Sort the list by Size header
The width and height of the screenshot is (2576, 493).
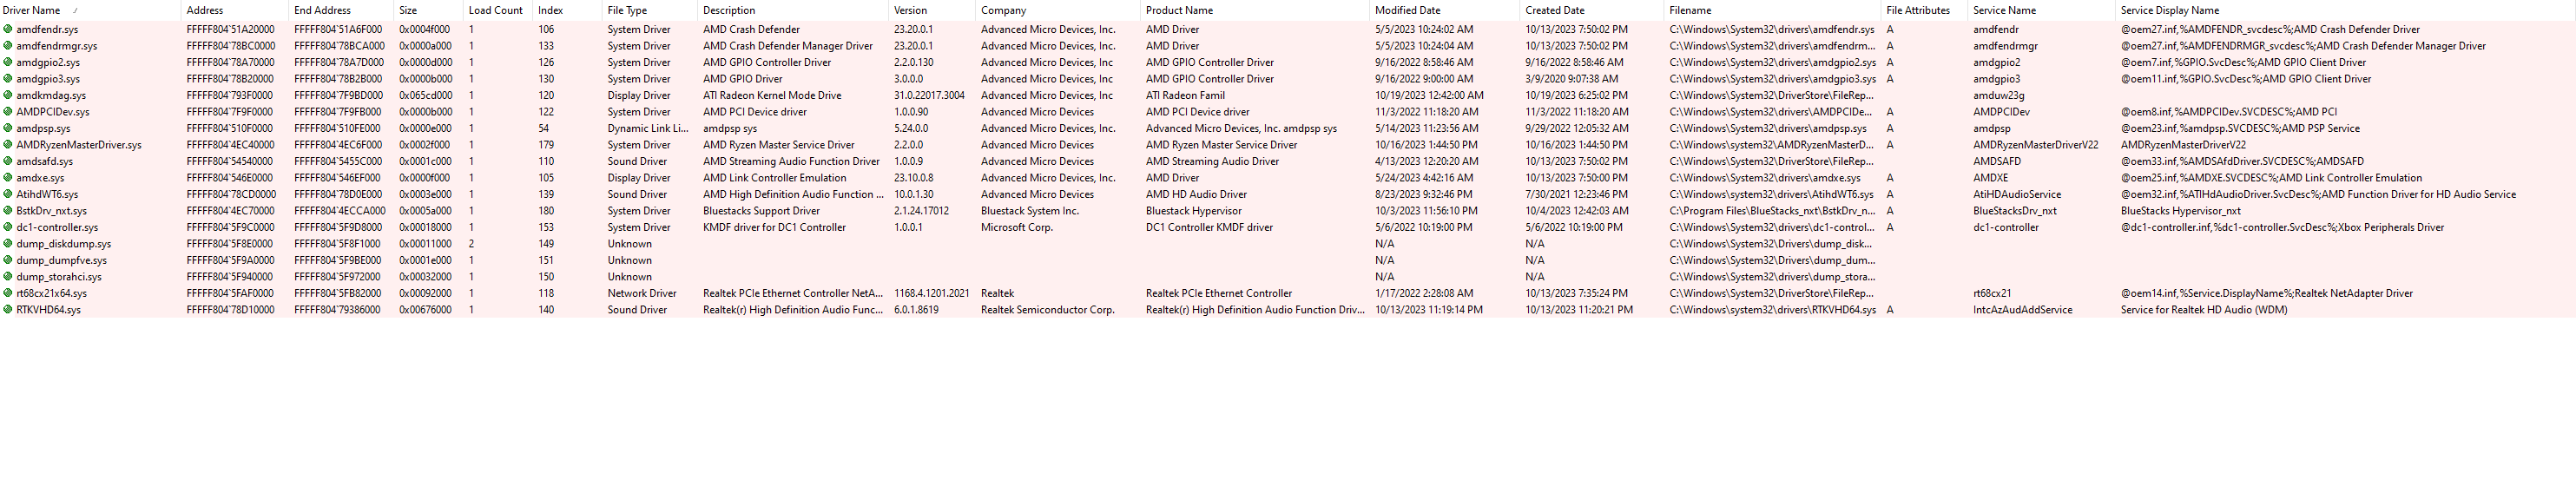(x=428, y=10)
